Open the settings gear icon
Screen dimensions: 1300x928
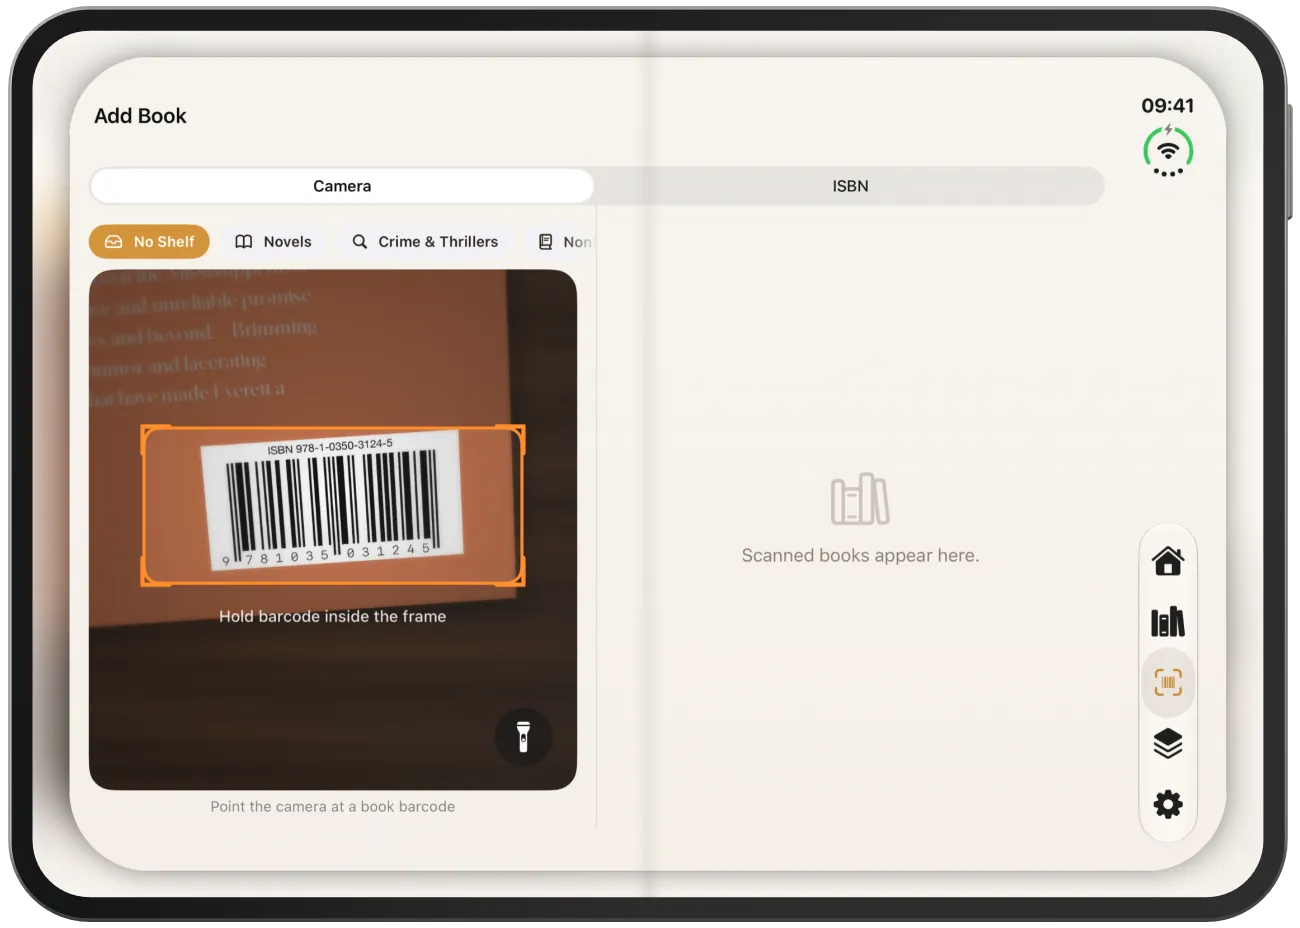click(1167, 804)
